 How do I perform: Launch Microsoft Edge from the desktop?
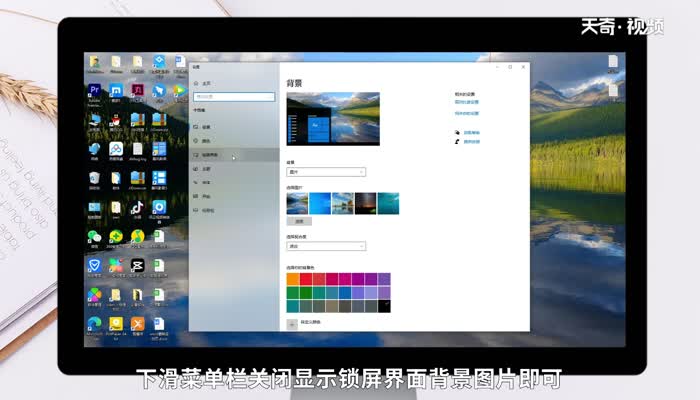tap(94, 324)
